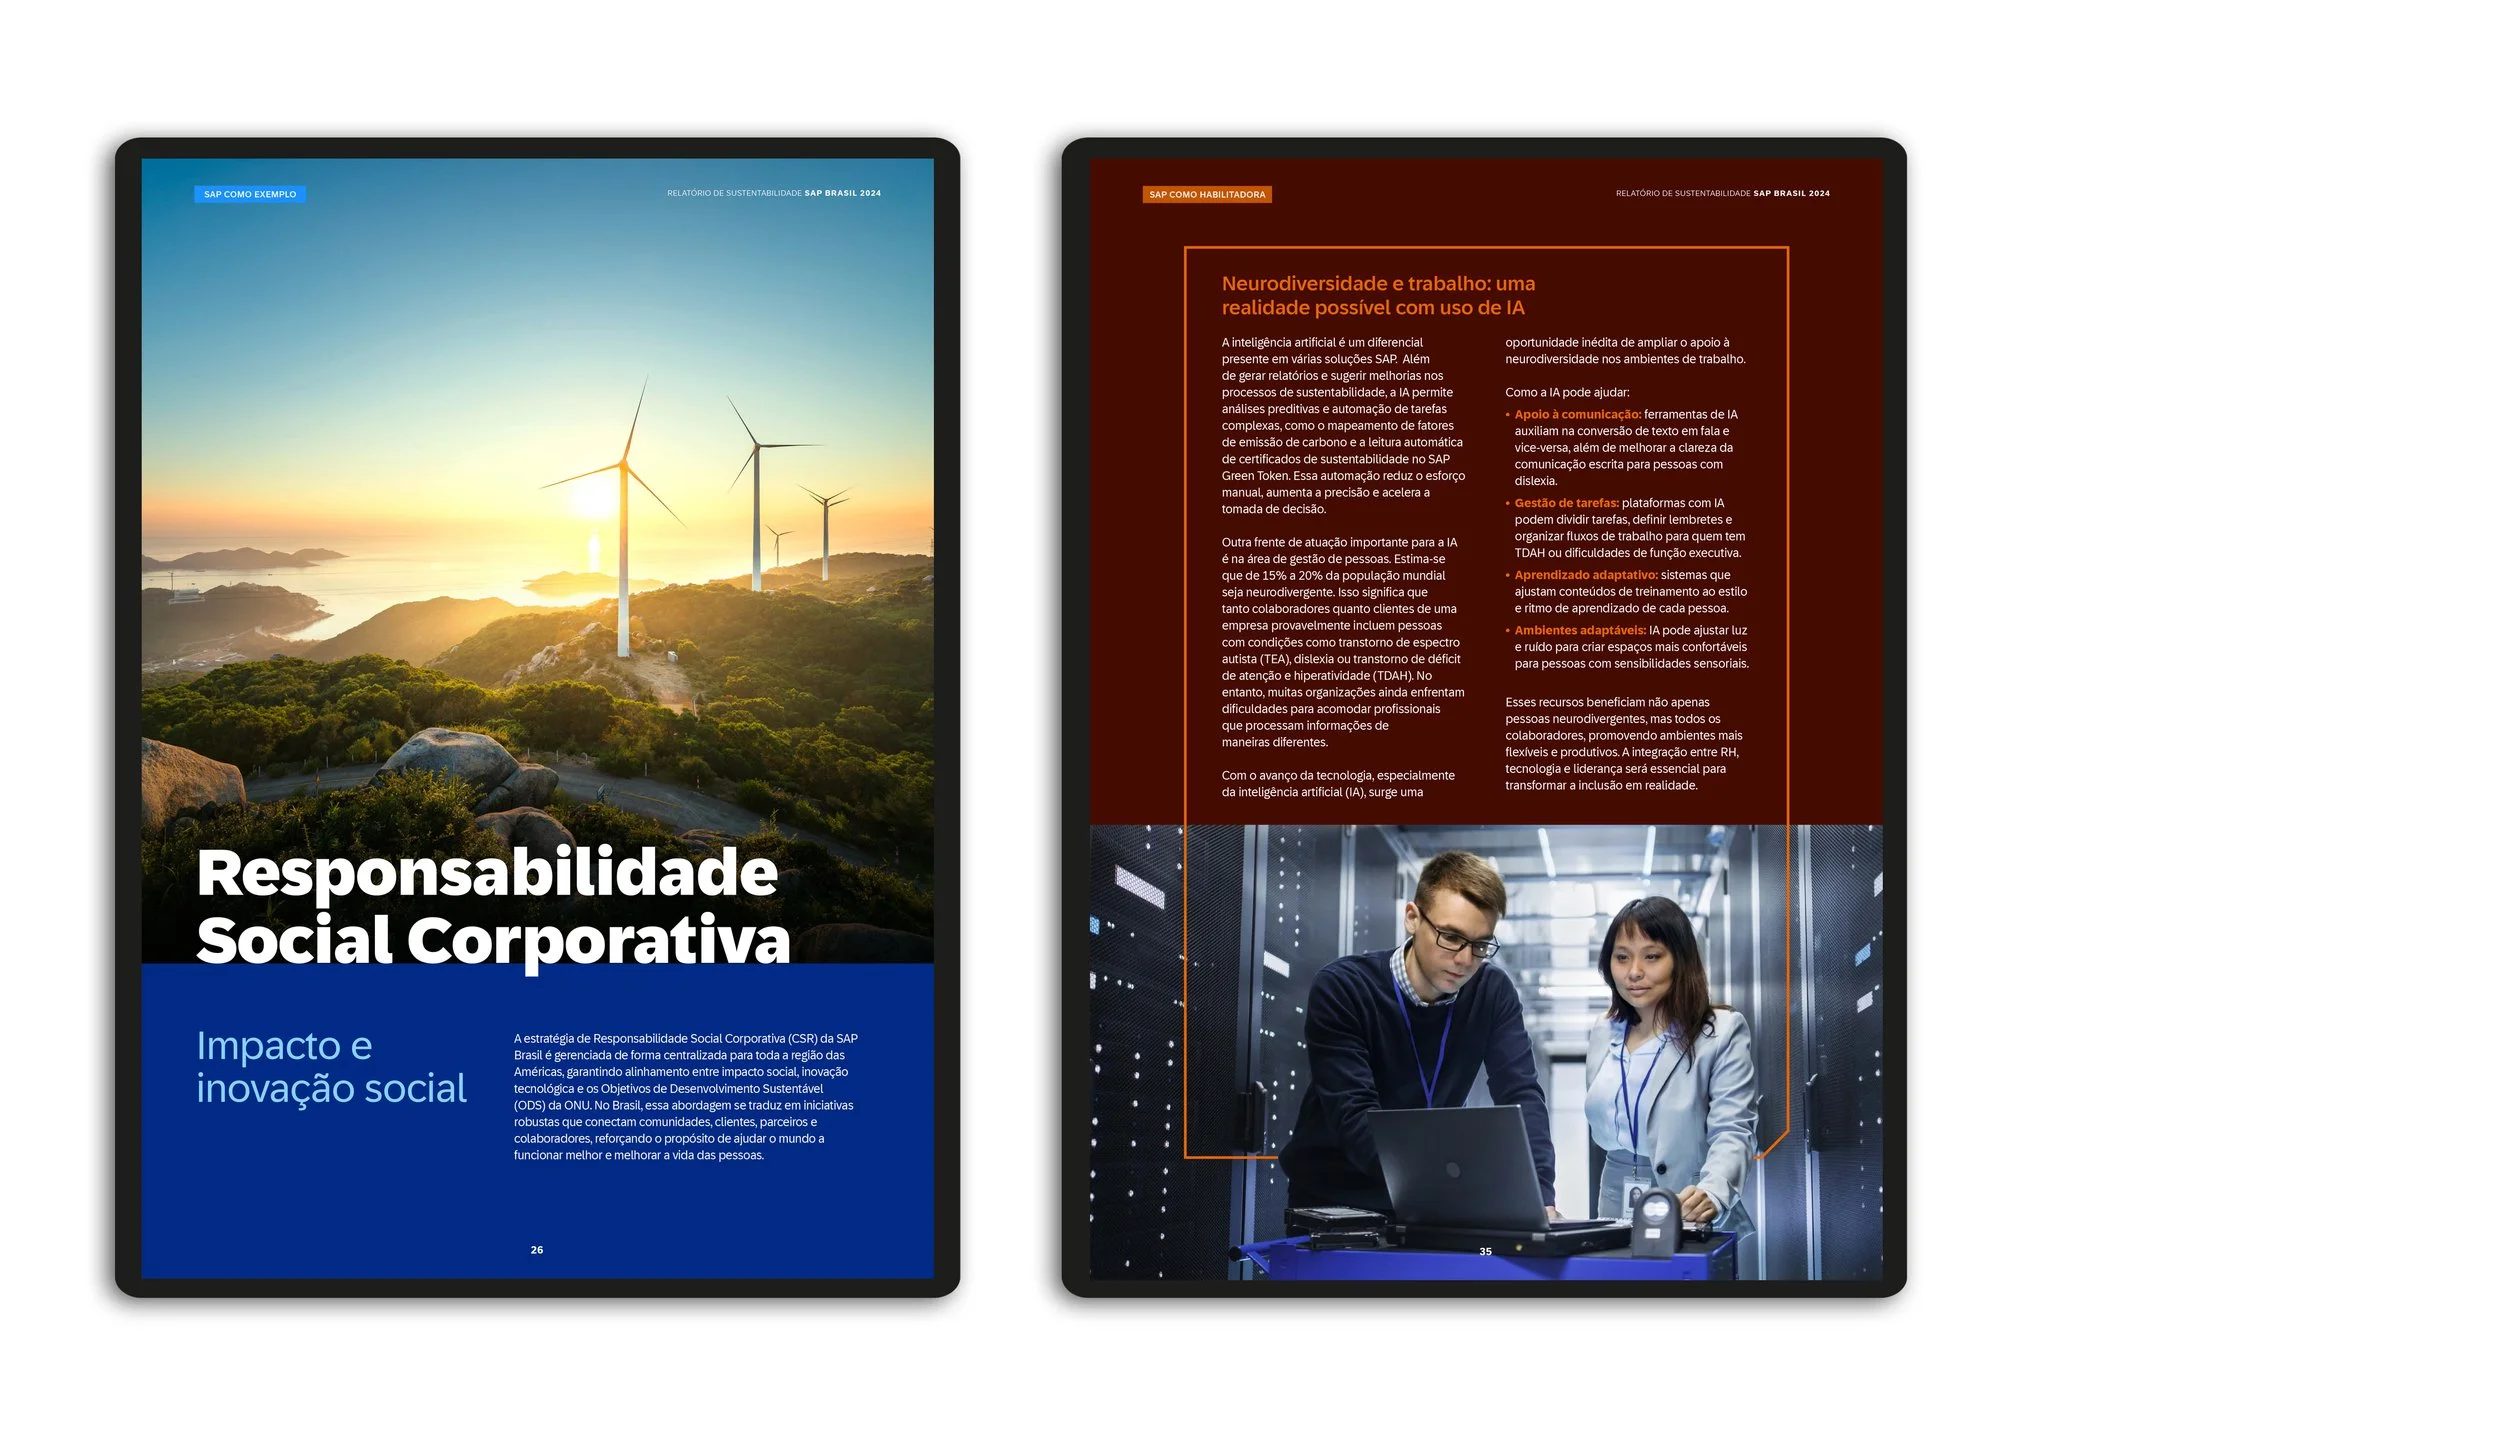Click the 'Ambientes adaptáveis' bullet label
This screenshot has width=2500, height=1436.
point(1579,630)
